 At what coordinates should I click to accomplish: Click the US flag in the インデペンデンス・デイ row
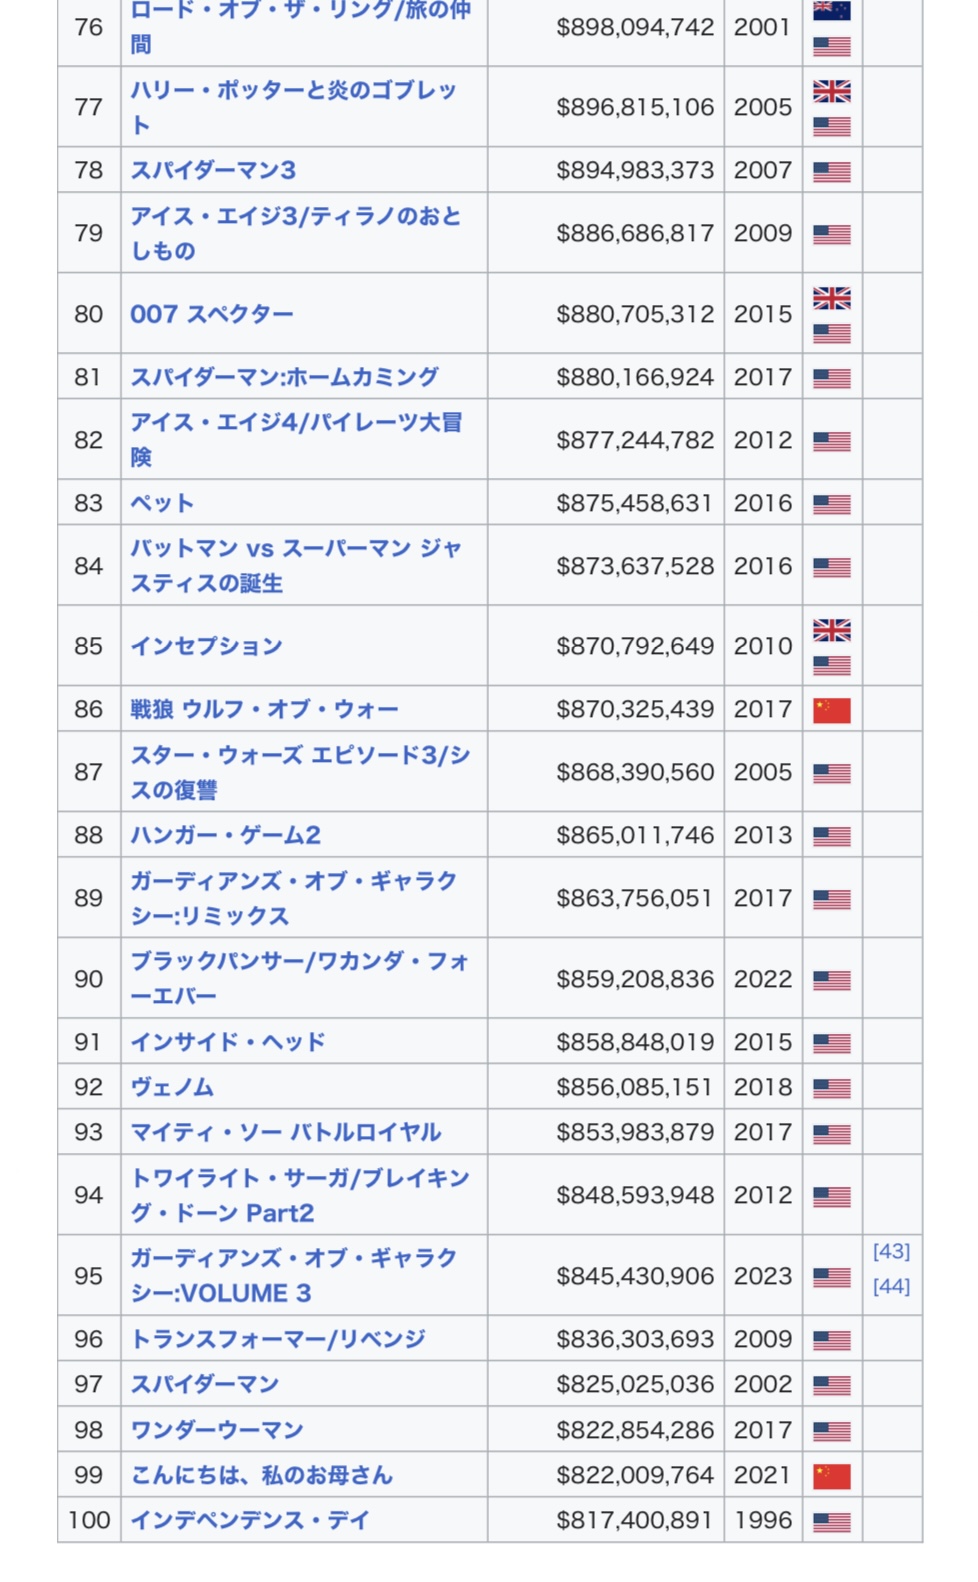831,1522
